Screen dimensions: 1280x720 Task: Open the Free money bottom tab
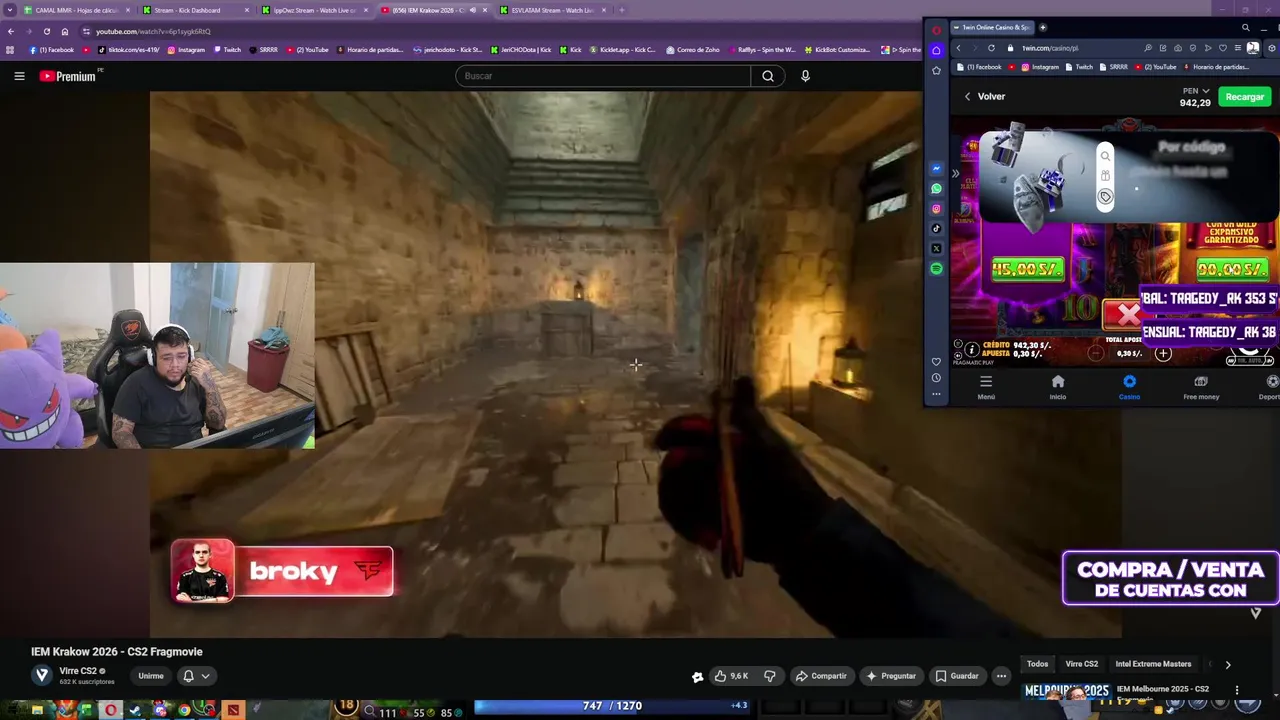1201,387
